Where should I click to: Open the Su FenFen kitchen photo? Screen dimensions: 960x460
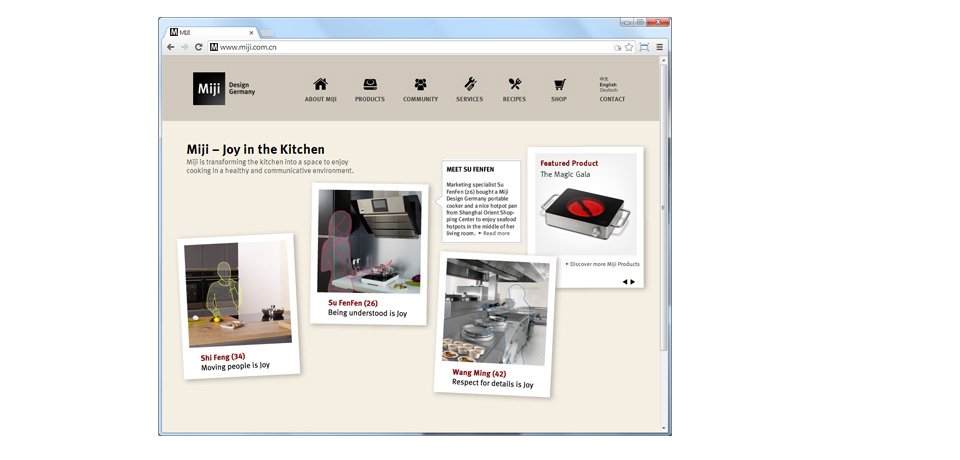tap(369, 241)
